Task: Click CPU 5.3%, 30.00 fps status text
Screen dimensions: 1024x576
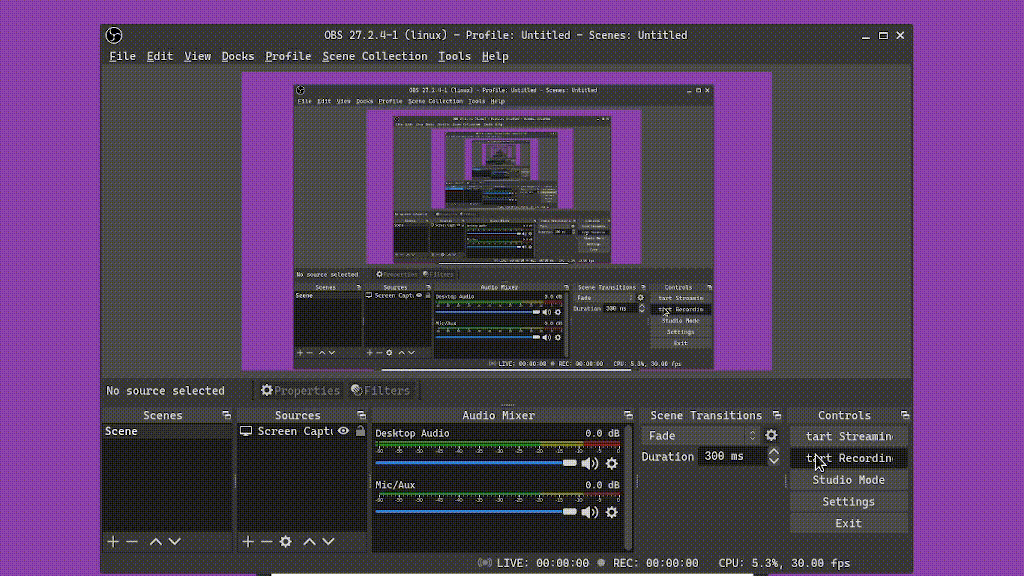Action: 784,563
